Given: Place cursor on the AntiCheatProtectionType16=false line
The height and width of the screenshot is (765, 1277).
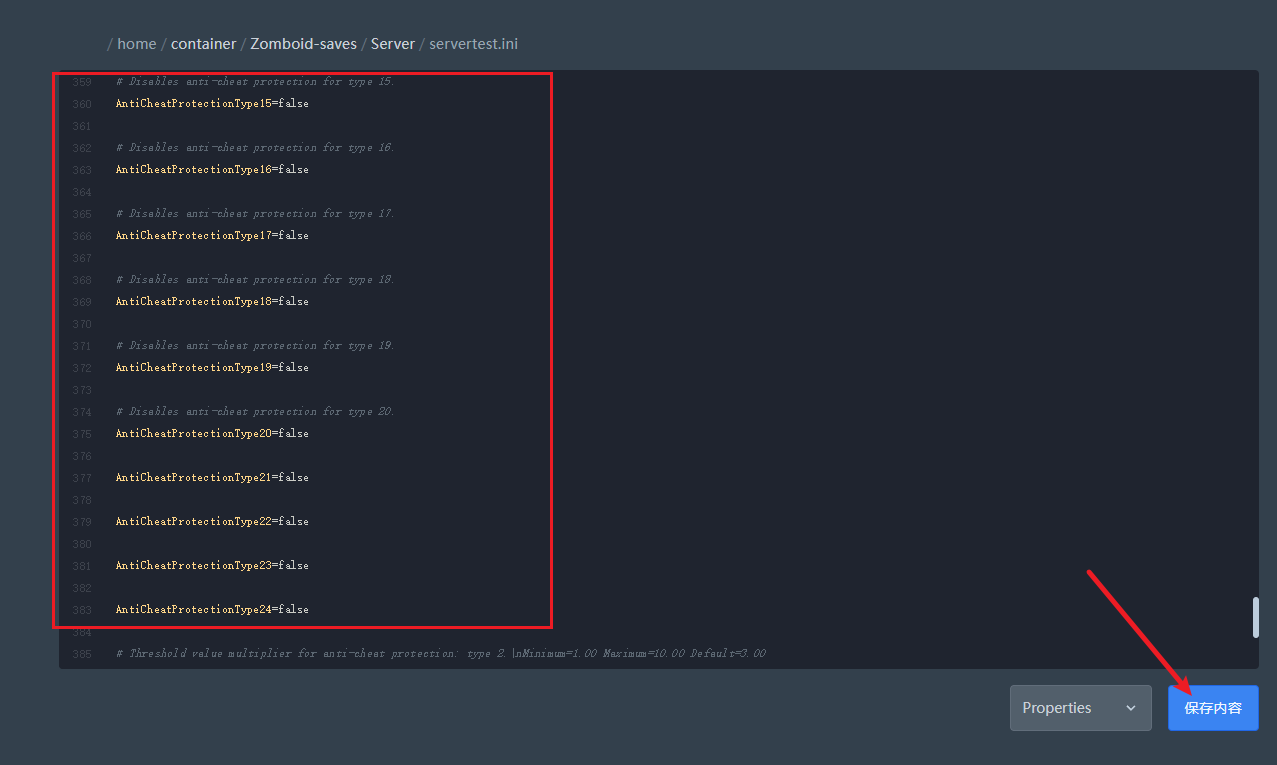Looking at the screenshot, I should [x=212, y=170].
